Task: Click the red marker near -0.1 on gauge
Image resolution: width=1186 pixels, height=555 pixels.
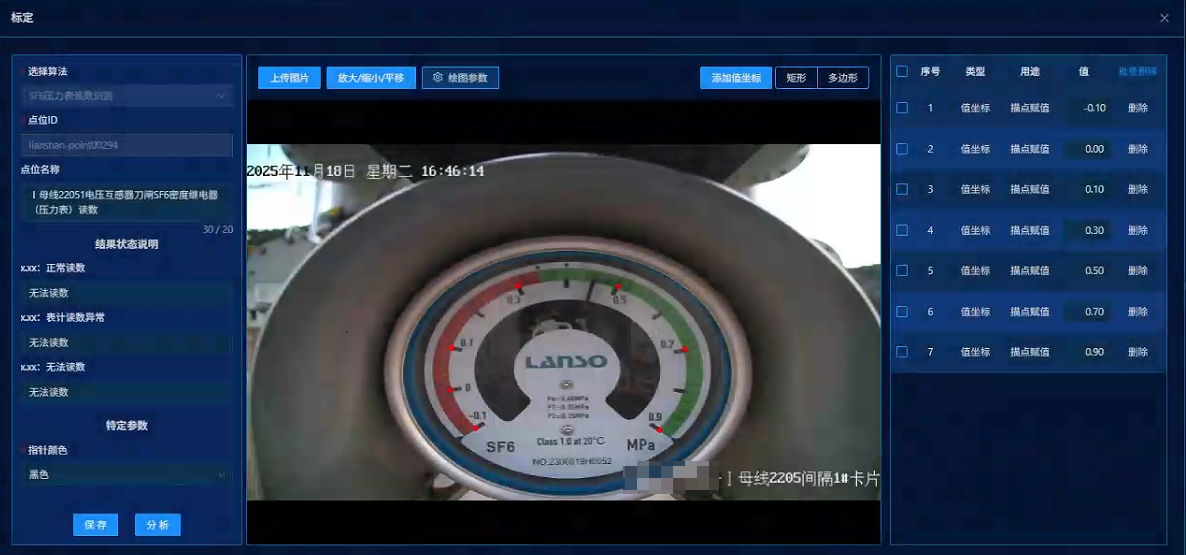Action: (x=473, y=428)
